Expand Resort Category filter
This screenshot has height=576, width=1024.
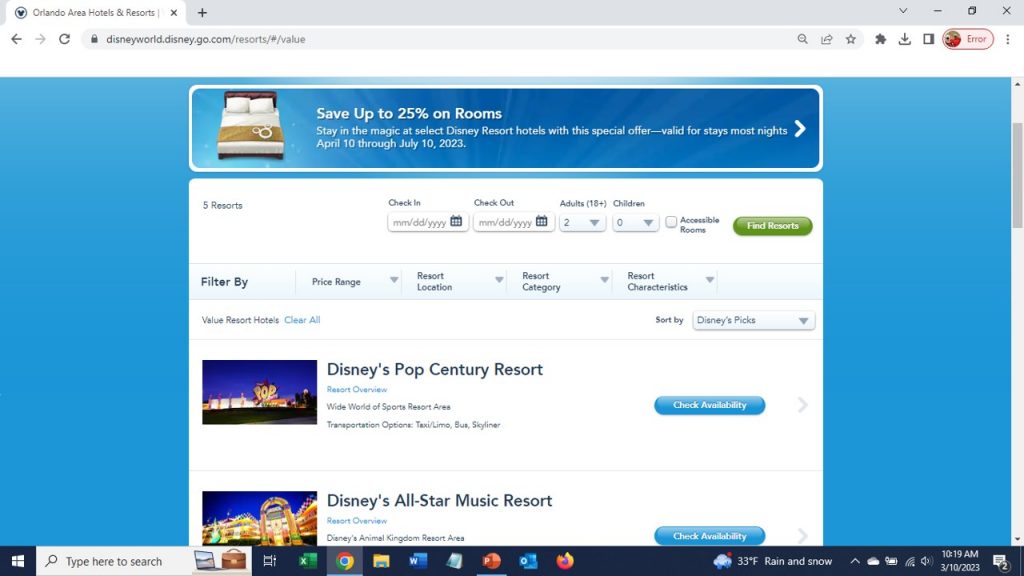pyautogui.click(x=565, y=281)
